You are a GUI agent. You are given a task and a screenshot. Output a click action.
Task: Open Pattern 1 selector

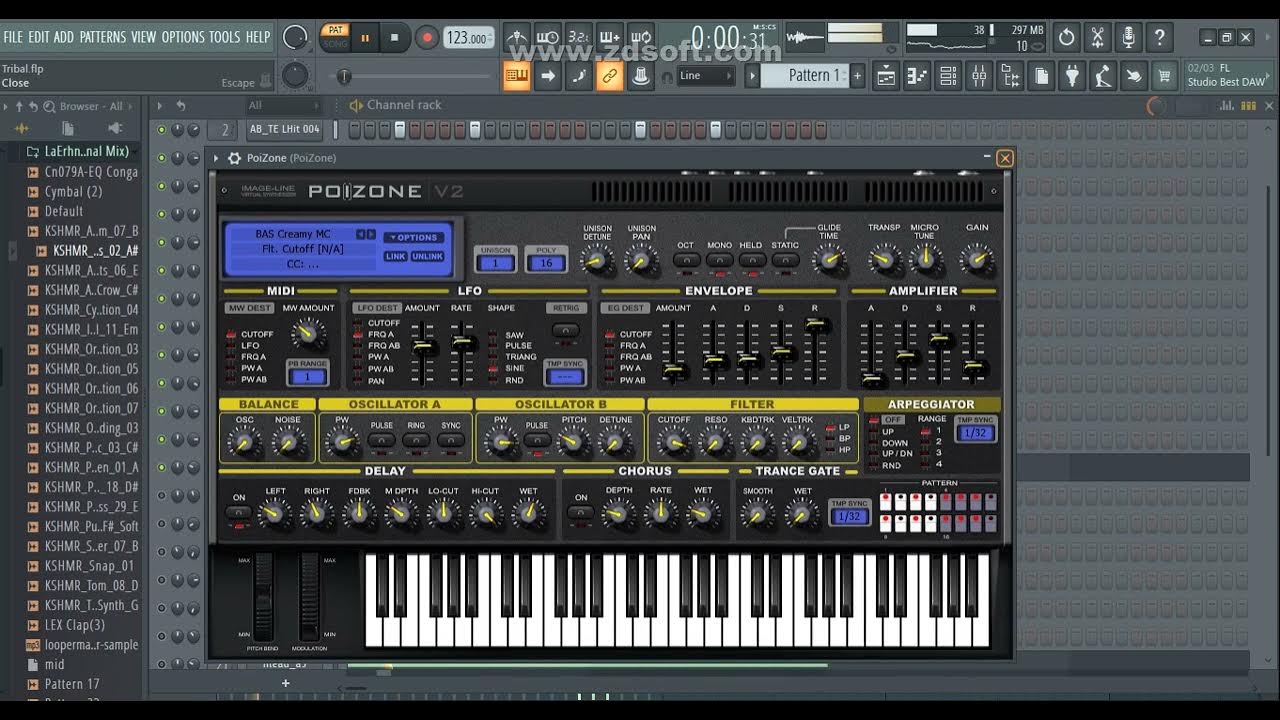(806, 75)
